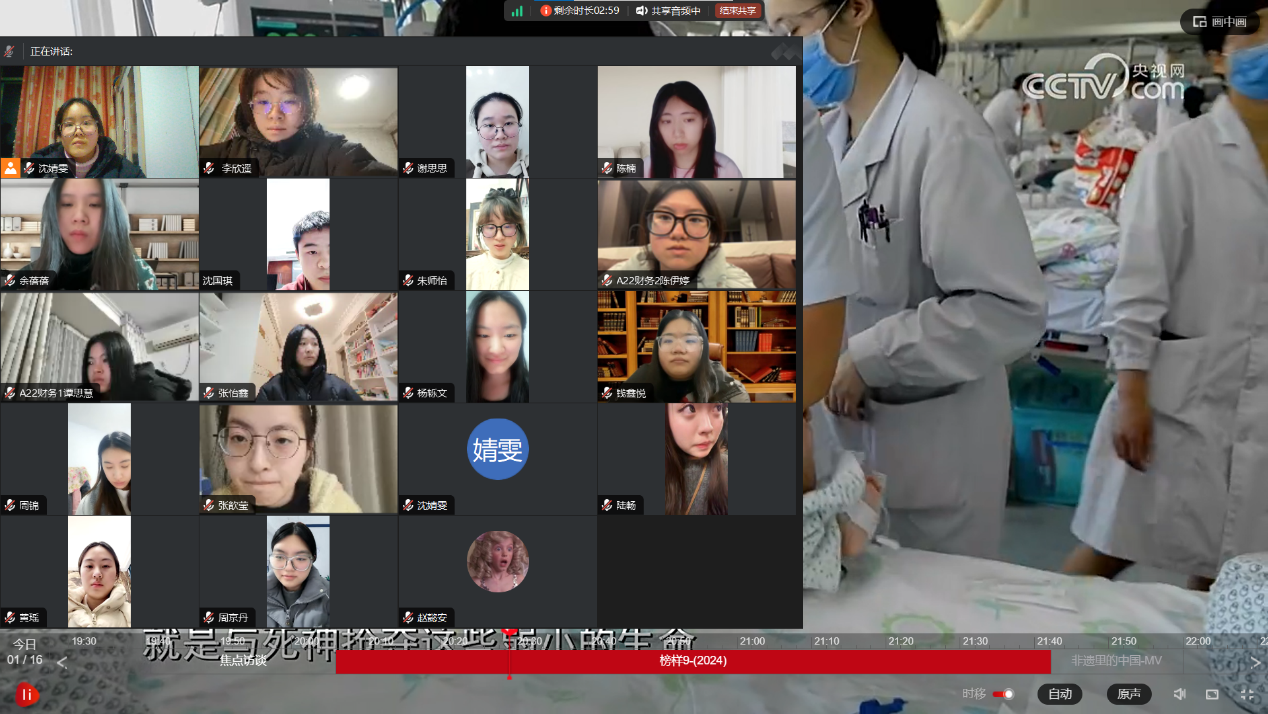The height and width of the screenshot is (714, 1268).
Task: Open the 原声 audio track selector
Action: pos(1129,694)
